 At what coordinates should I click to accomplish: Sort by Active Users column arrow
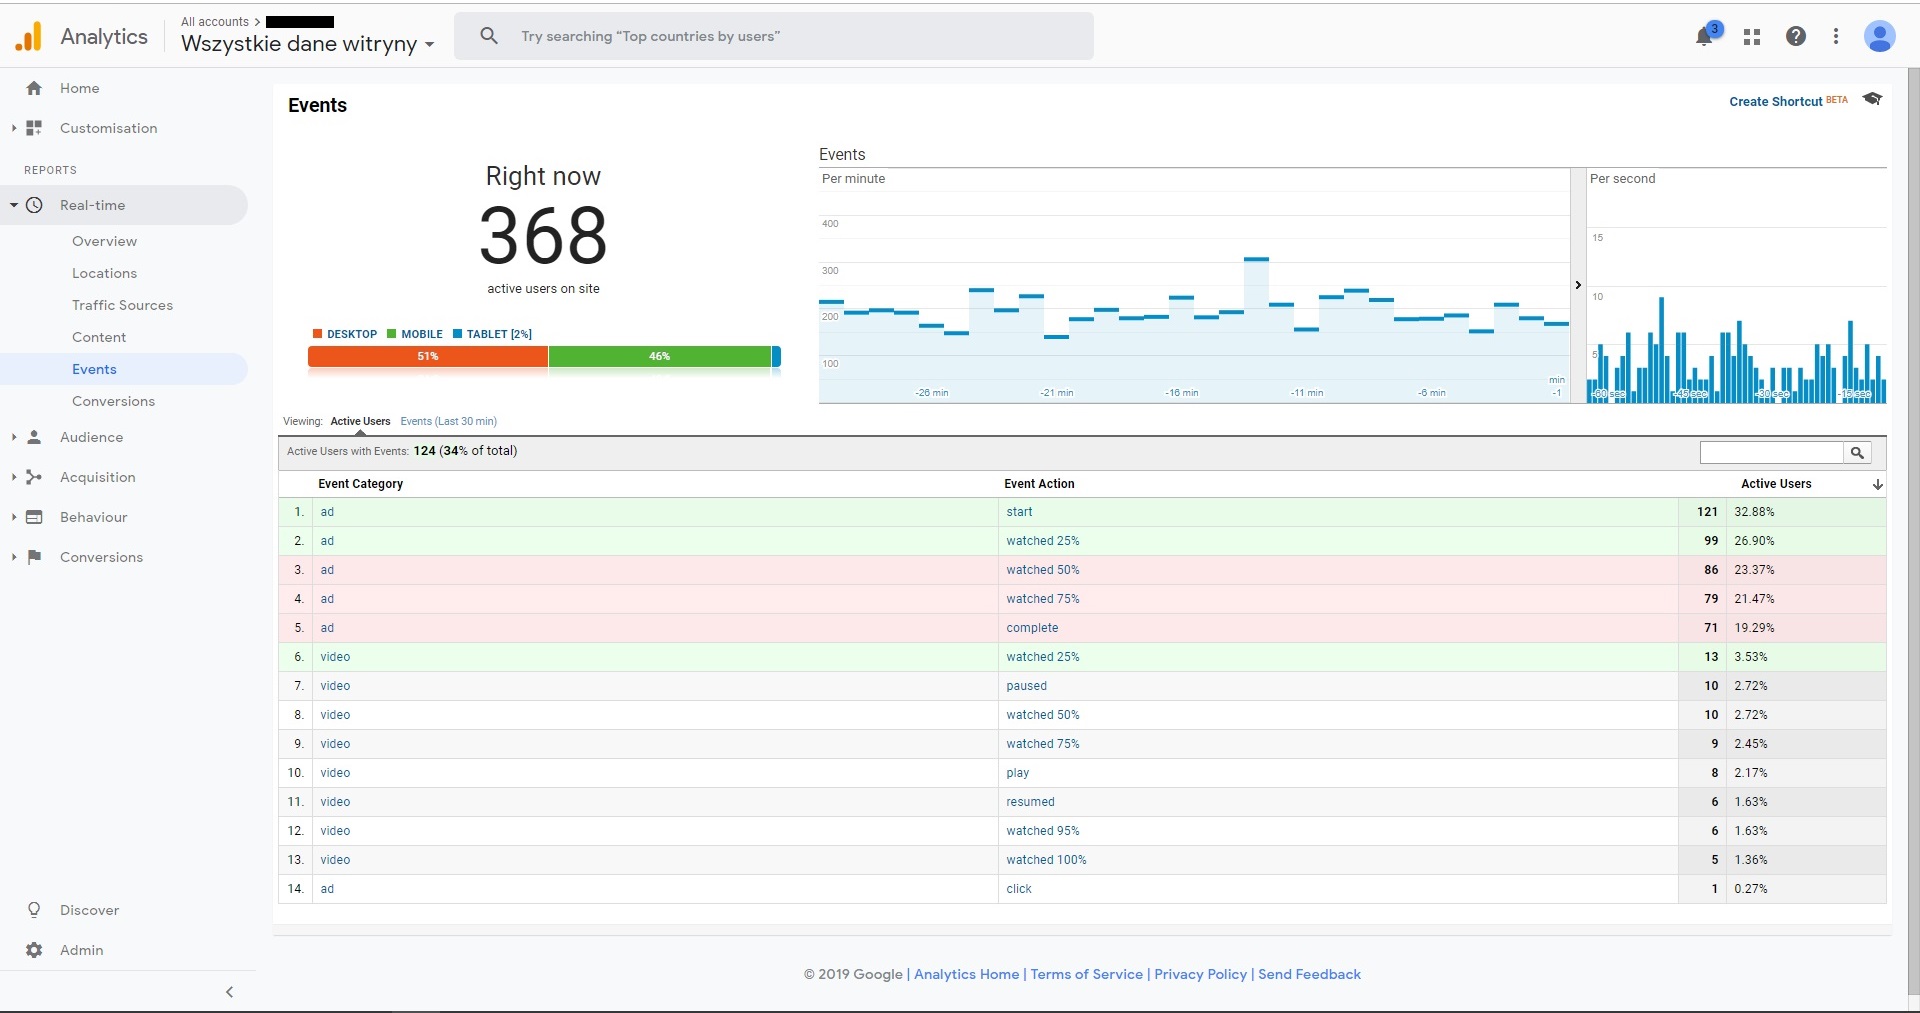pyautogui.click(x=1878, y=484)
